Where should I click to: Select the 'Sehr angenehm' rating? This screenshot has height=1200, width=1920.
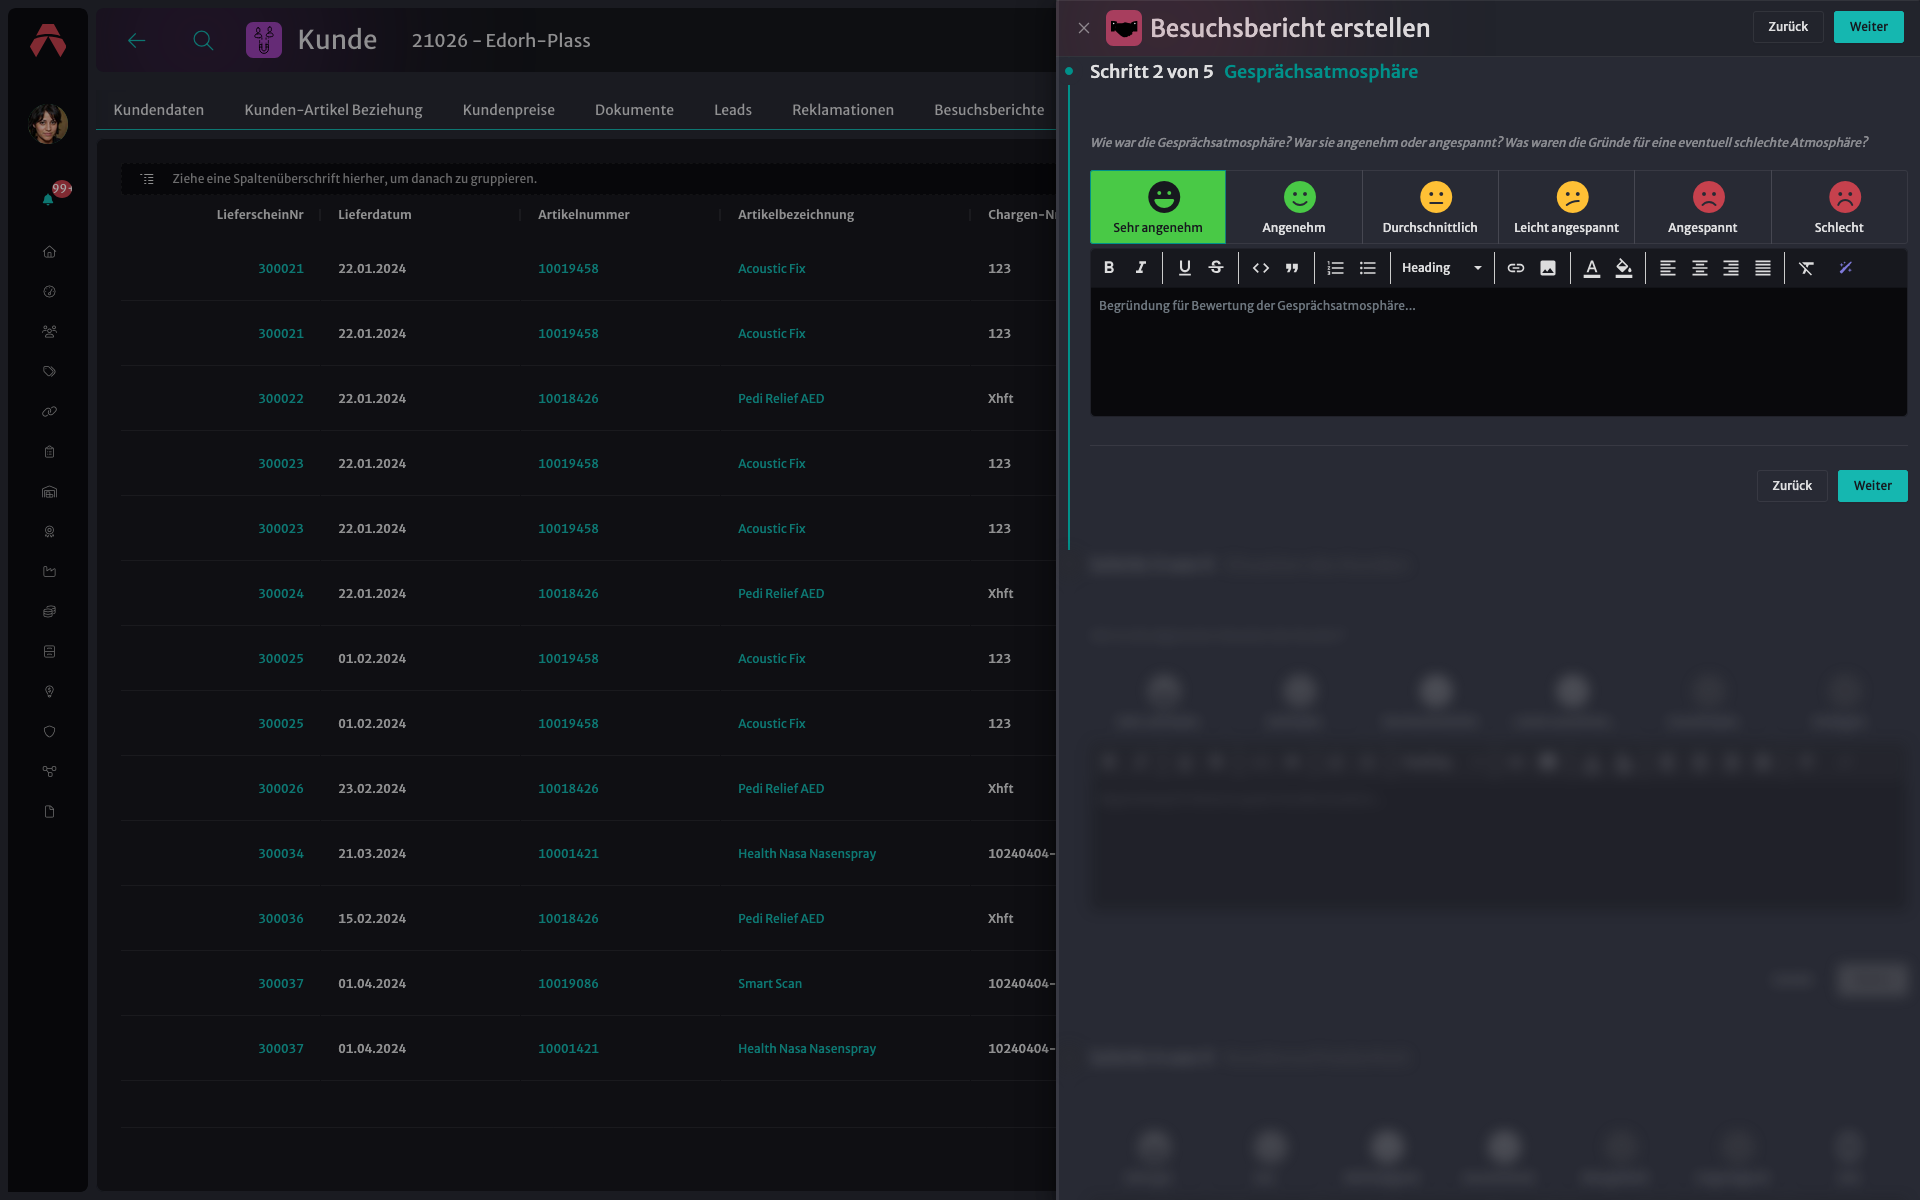[x=1158, y=207]
